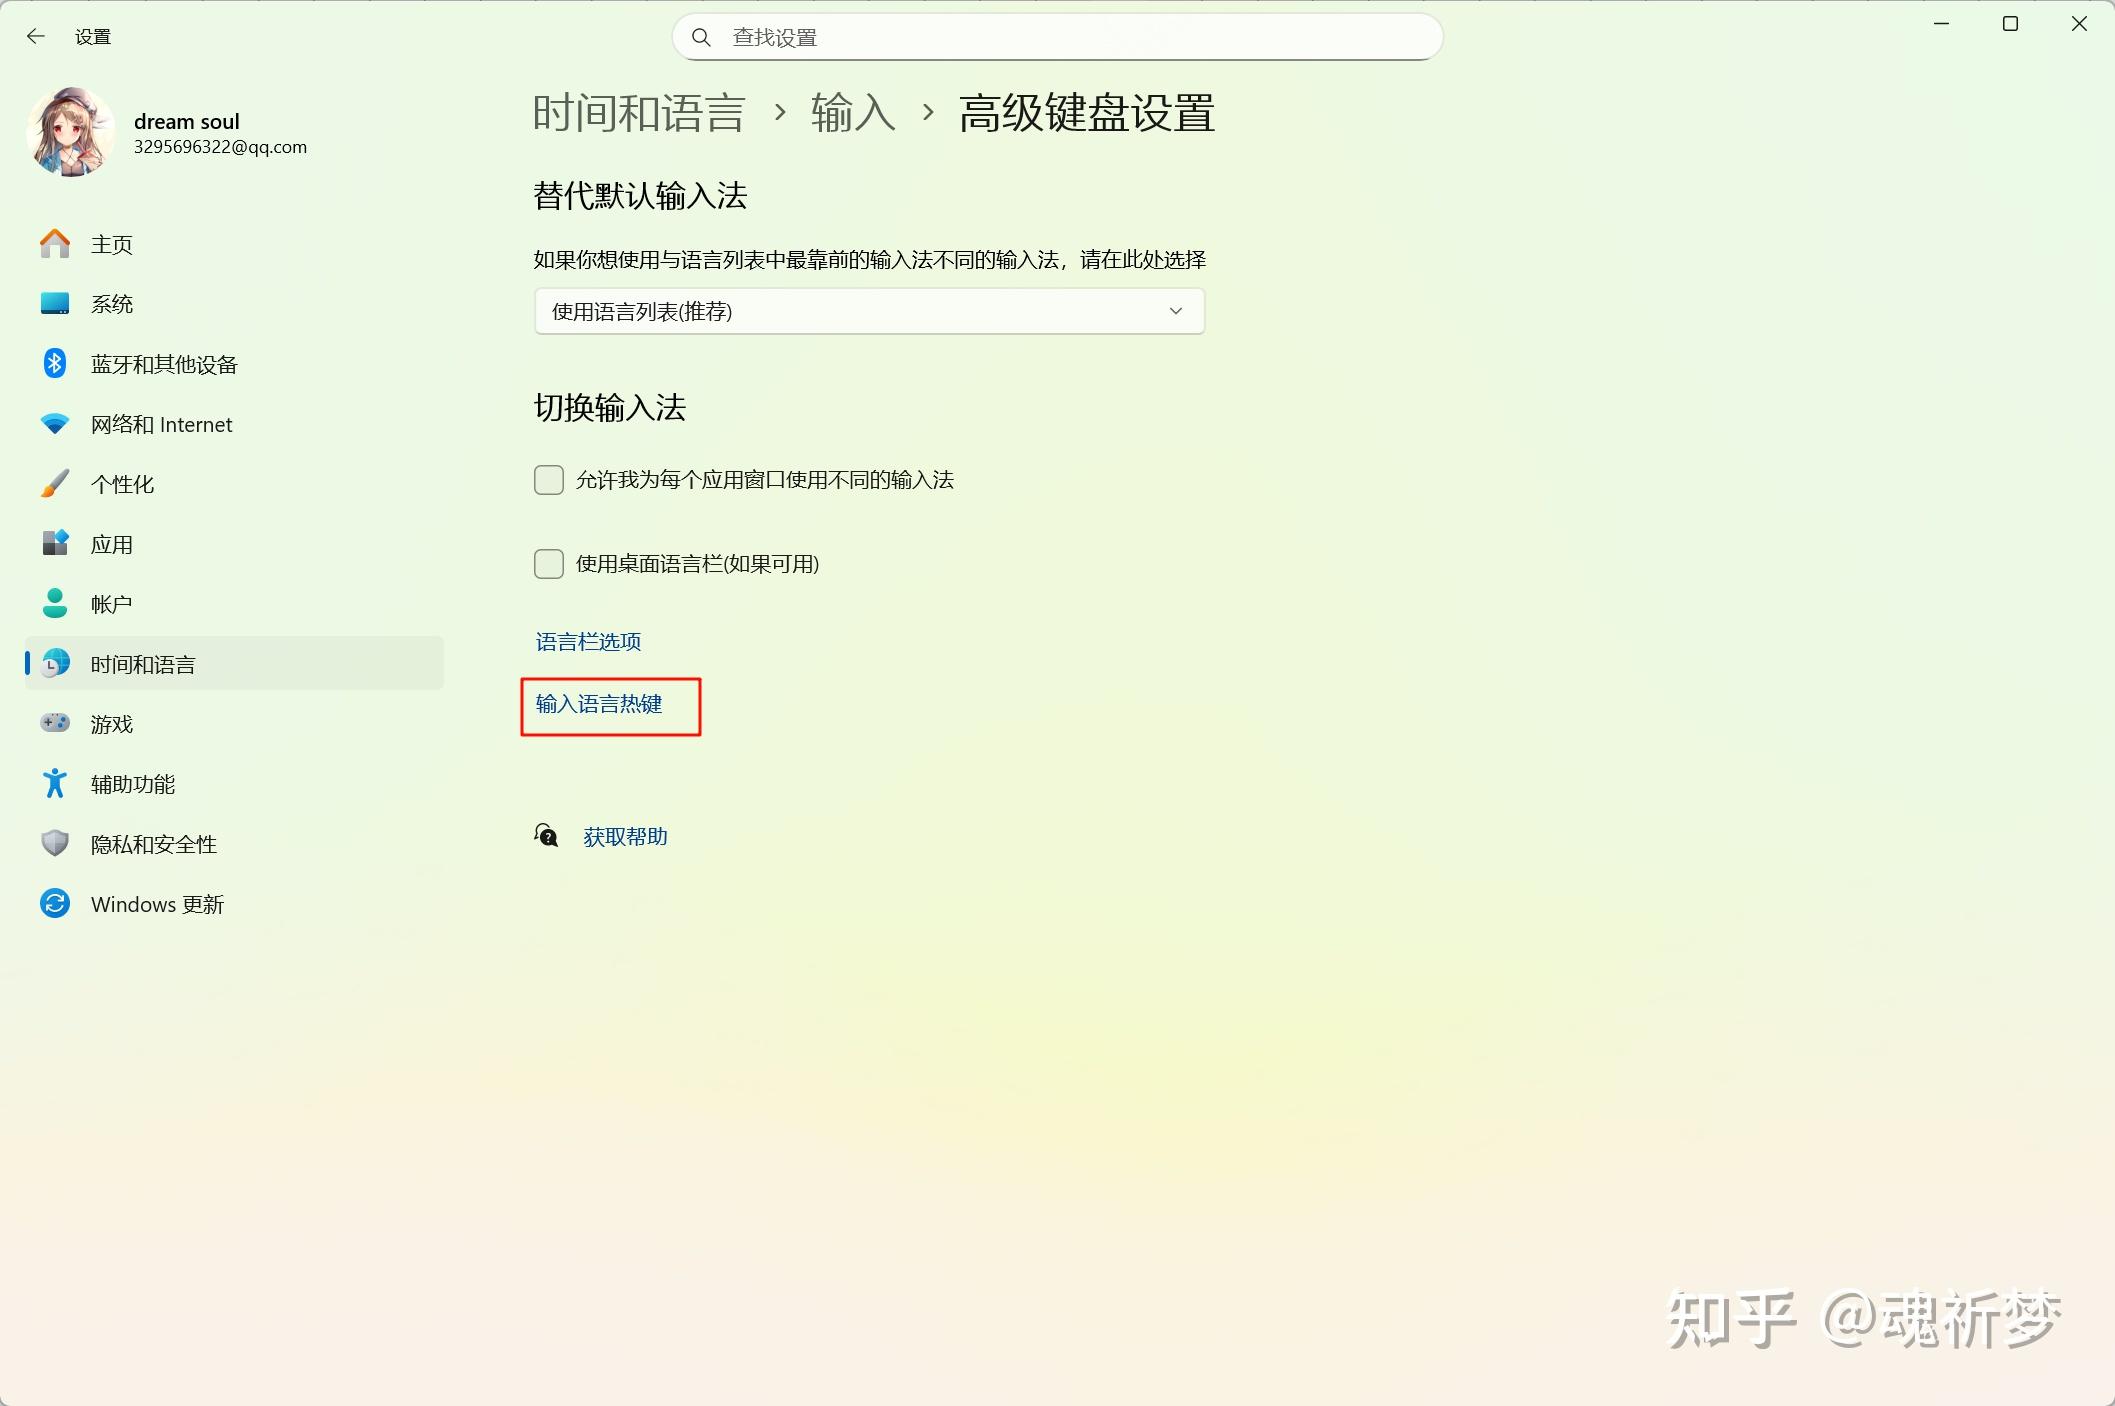Open 应用 settings from sidebar
The width and height of the screenshot is (2115, 1406).
(110, 544)
